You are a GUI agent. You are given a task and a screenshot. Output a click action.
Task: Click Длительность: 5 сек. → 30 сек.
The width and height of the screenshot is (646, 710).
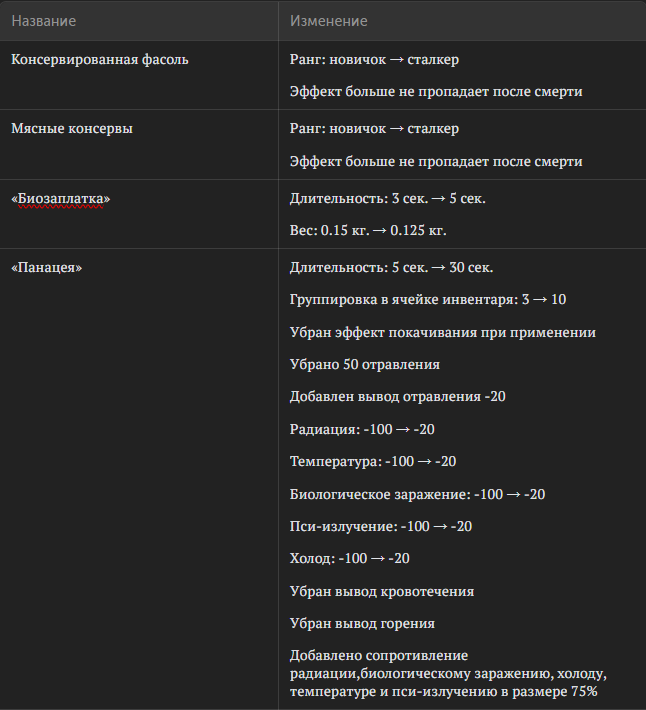coord(392,268)
